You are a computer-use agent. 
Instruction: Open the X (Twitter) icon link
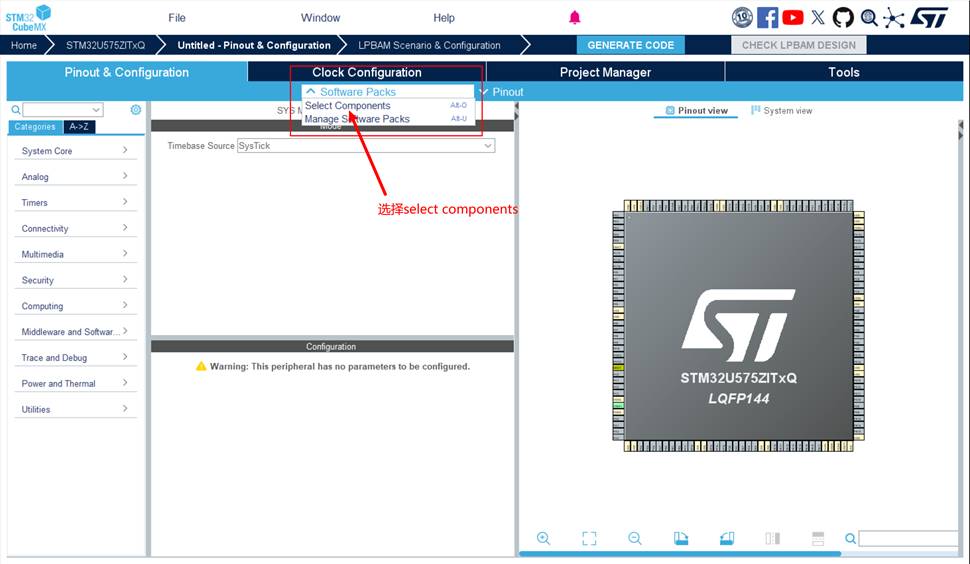tap(818, 17)
